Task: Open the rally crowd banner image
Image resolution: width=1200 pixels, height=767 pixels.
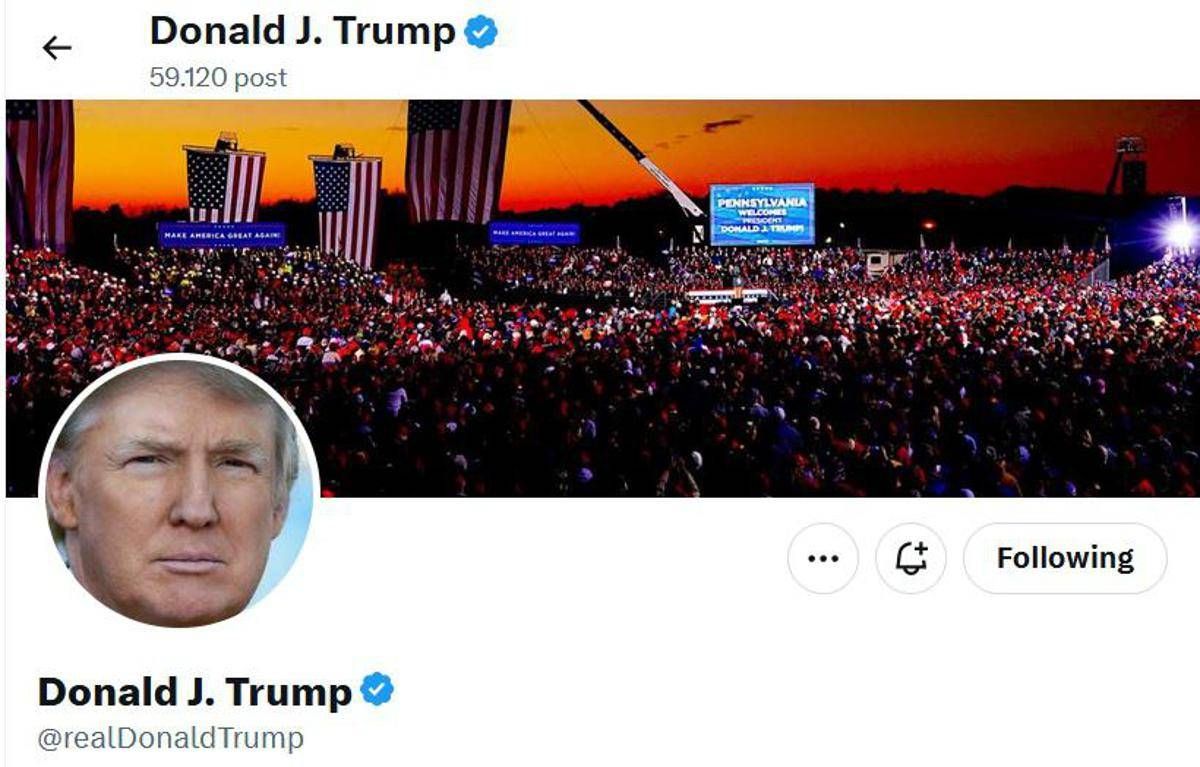Action: [x=602, y=298]
